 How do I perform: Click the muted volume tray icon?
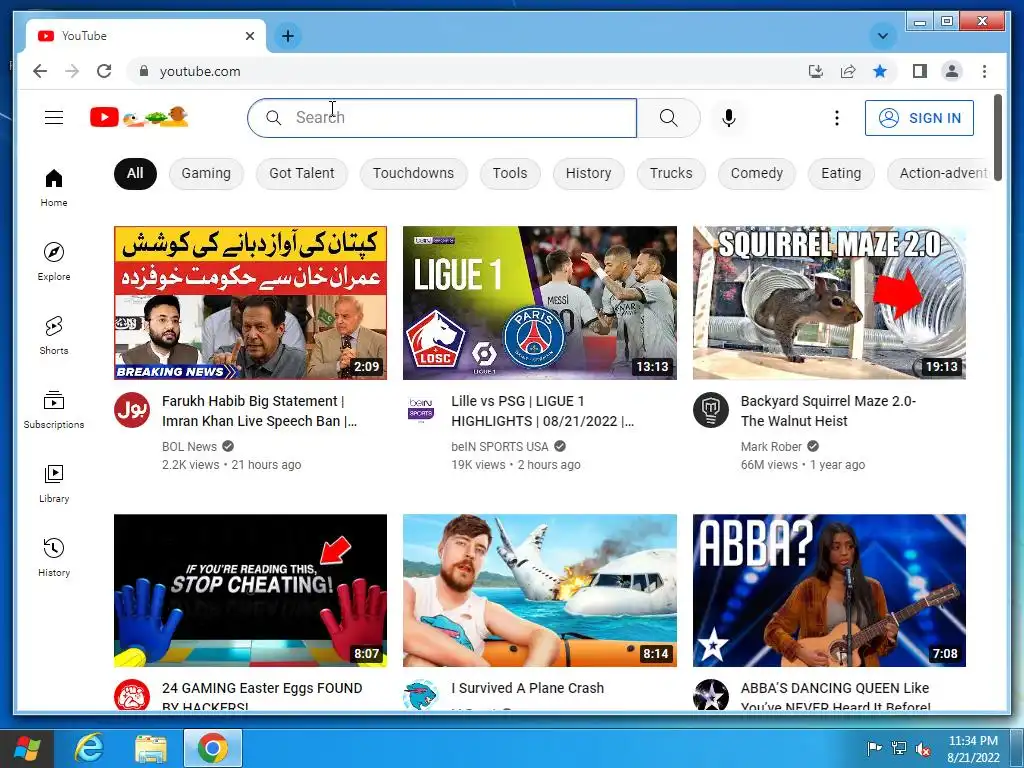point(923,748)
